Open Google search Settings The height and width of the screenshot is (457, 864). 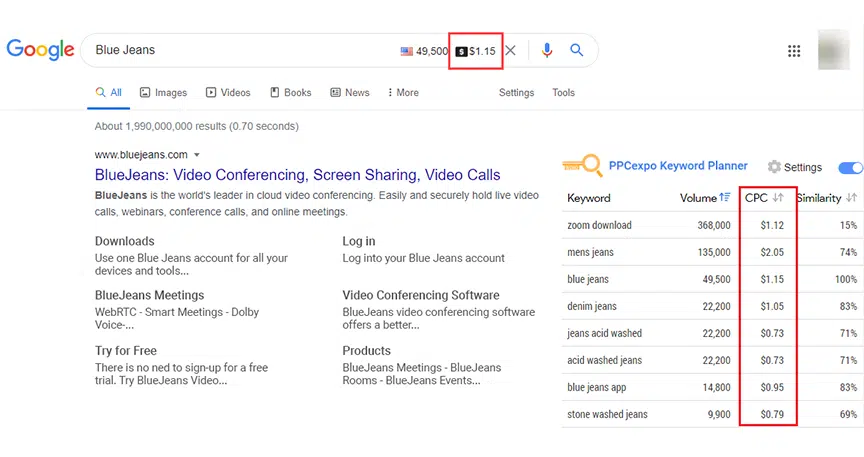click(516, 93)
